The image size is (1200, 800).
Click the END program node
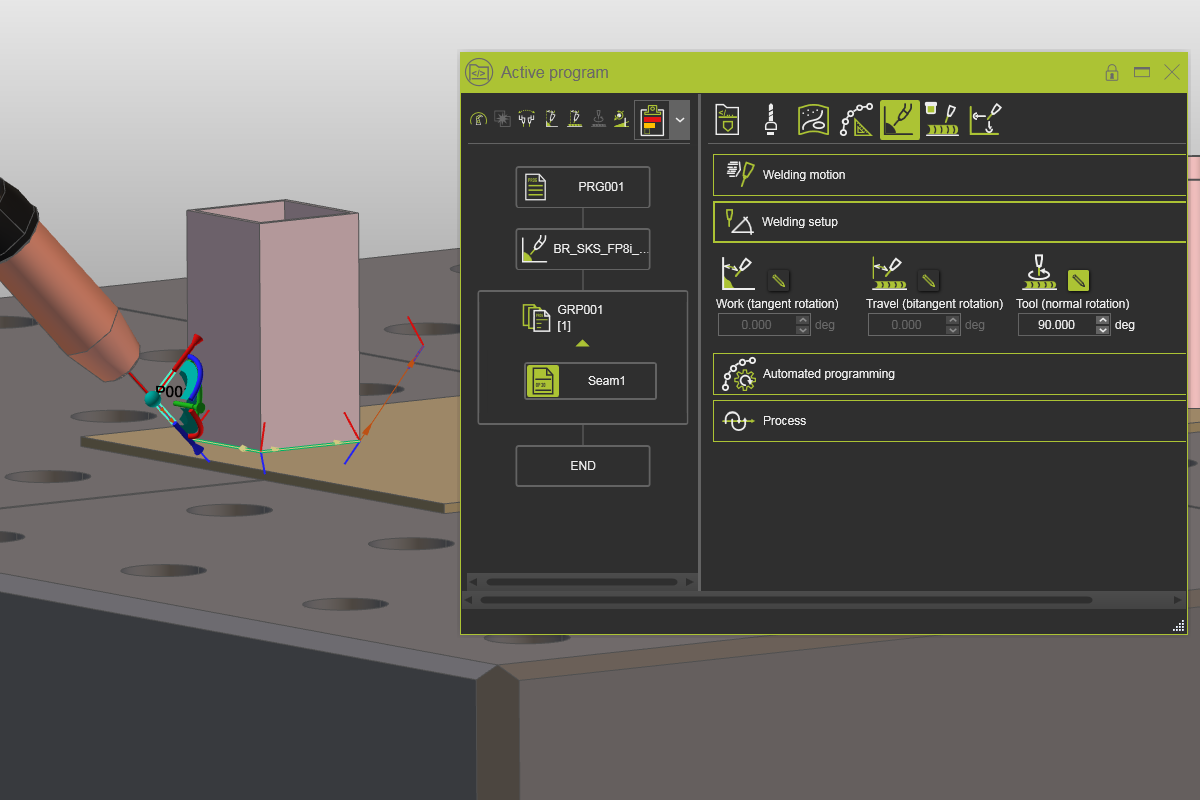(x=583, y=465)
